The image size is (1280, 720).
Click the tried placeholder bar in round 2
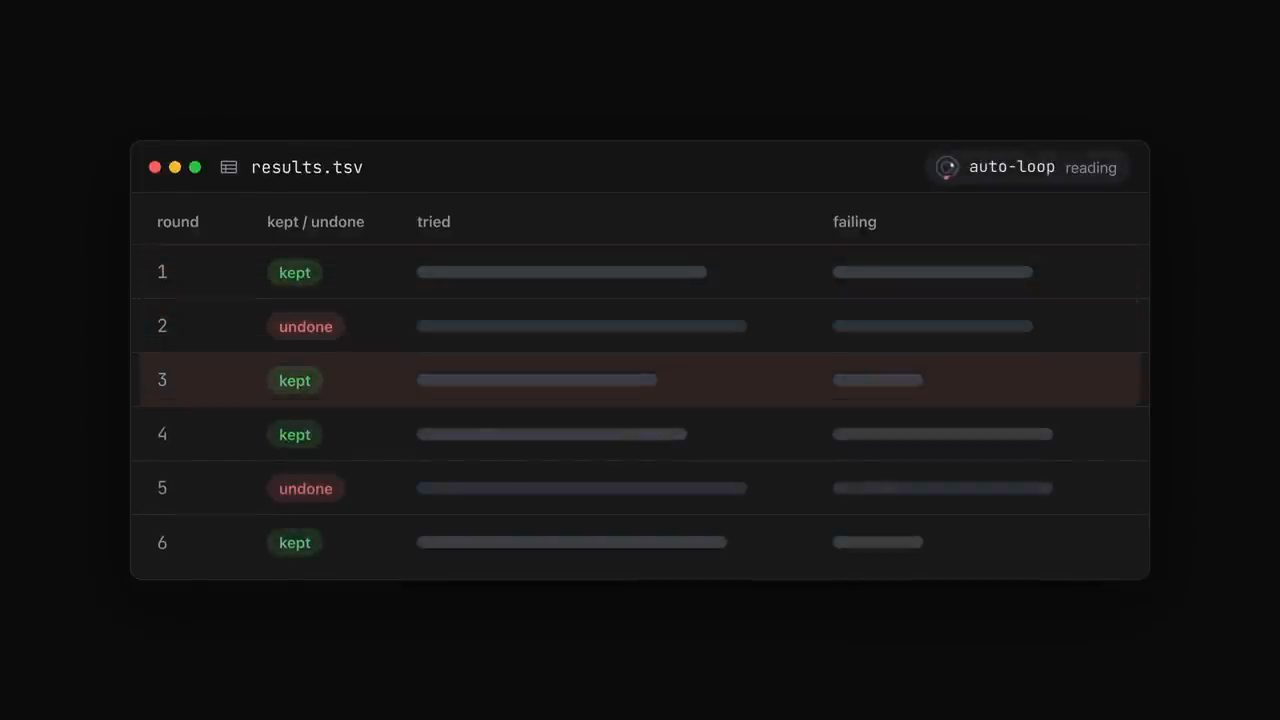[582, 326]
